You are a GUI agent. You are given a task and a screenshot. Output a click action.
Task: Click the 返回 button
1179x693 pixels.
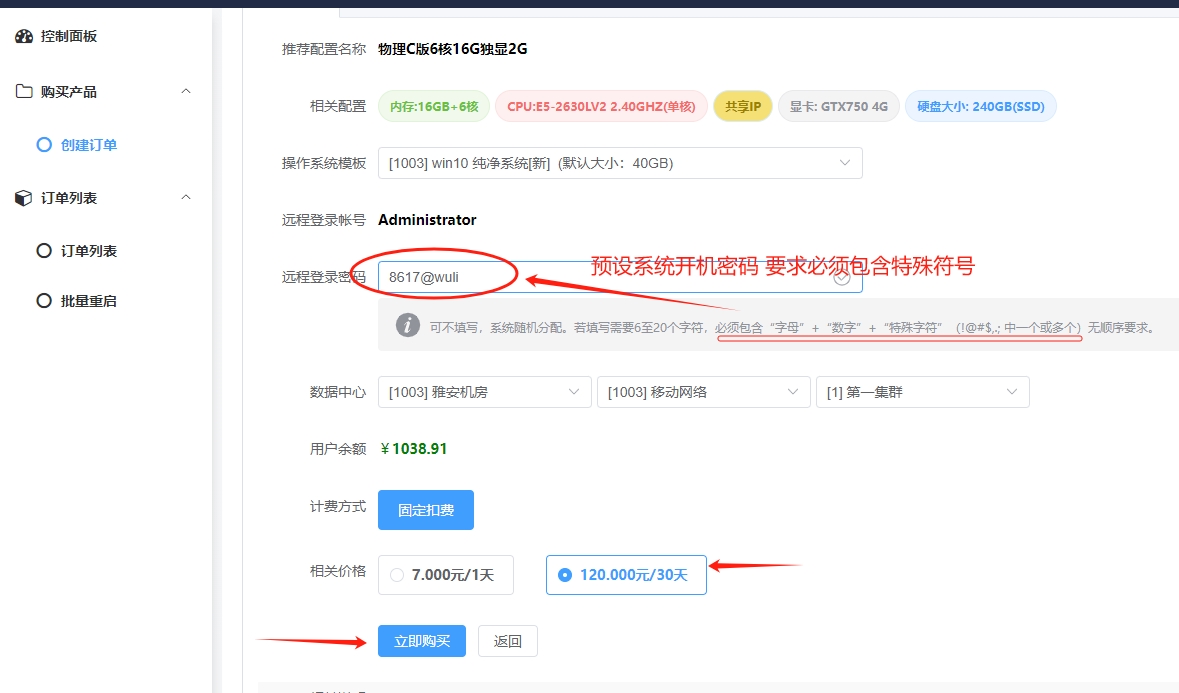tap(507, 641)
